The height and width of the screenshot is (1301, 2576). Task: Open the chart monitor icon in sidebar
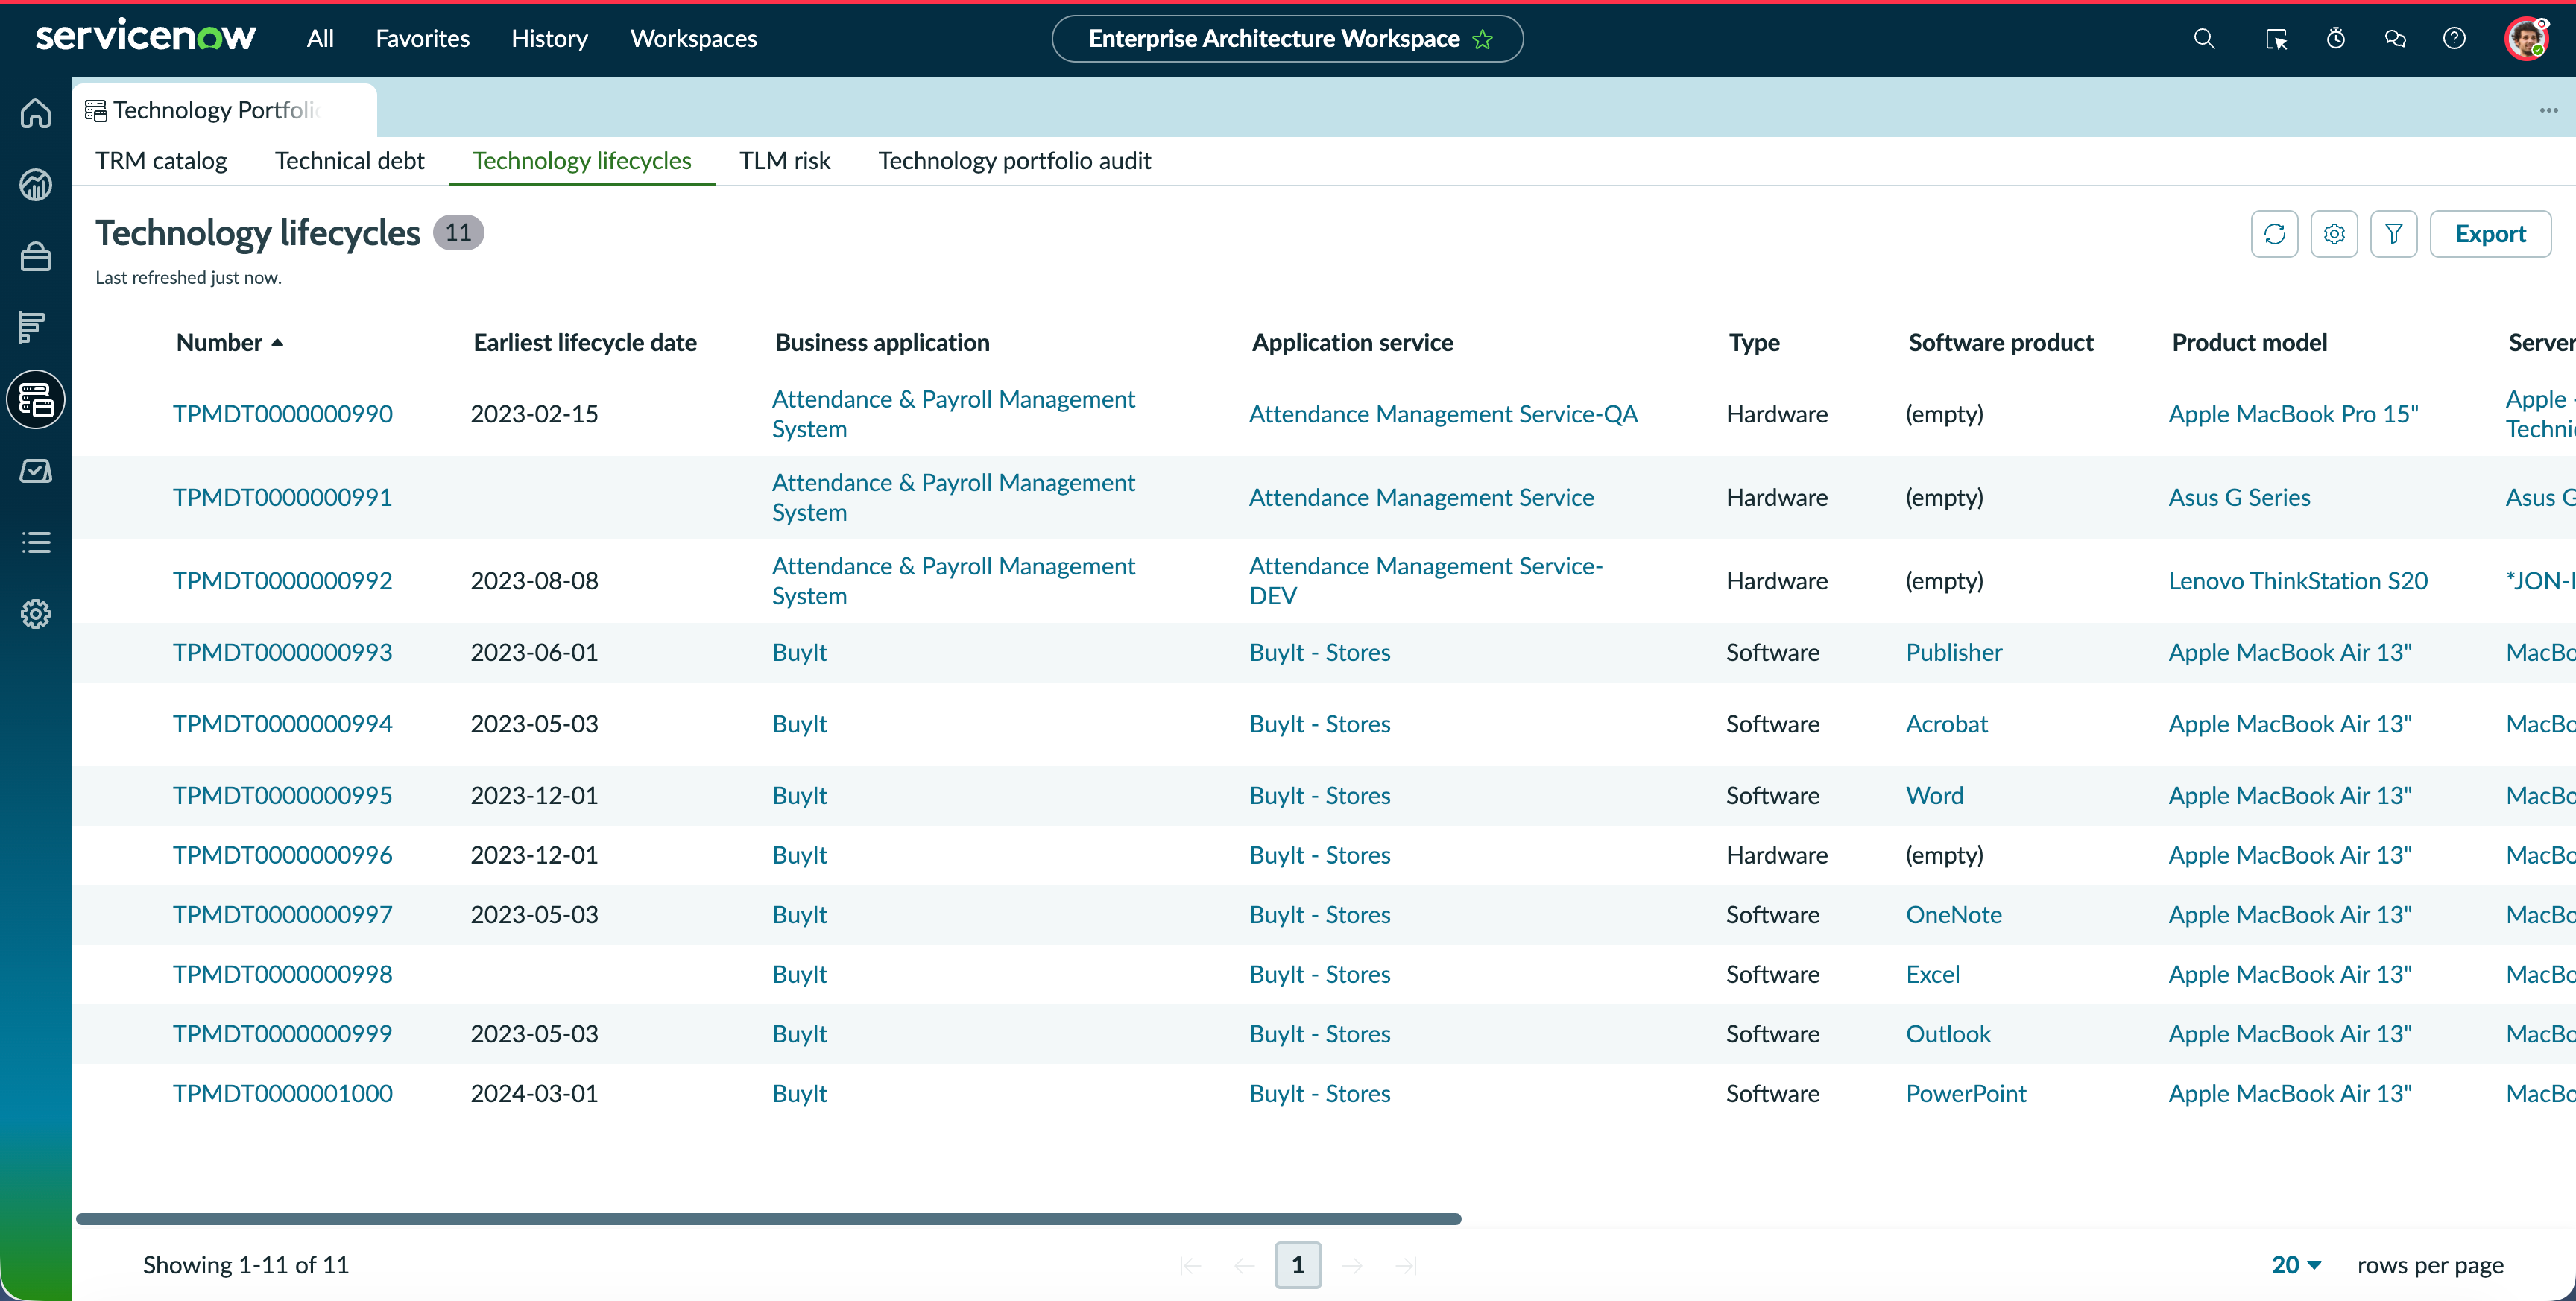36,471
